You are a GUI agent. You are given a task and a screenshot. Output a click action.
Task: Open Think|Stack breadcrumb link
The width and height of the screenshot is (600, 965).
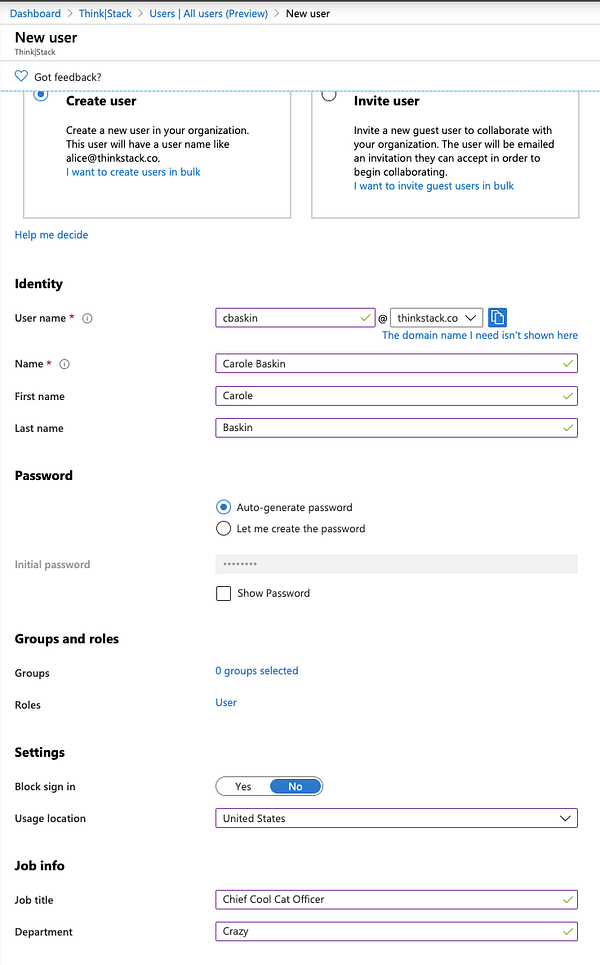pos(105,14)
